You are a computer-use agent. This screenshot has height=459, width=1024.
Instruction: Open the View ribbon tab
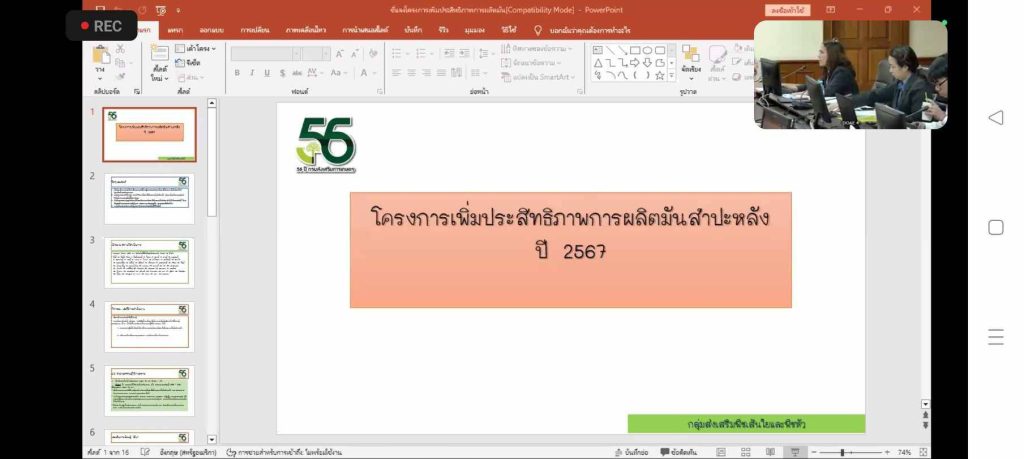[475, 30]
